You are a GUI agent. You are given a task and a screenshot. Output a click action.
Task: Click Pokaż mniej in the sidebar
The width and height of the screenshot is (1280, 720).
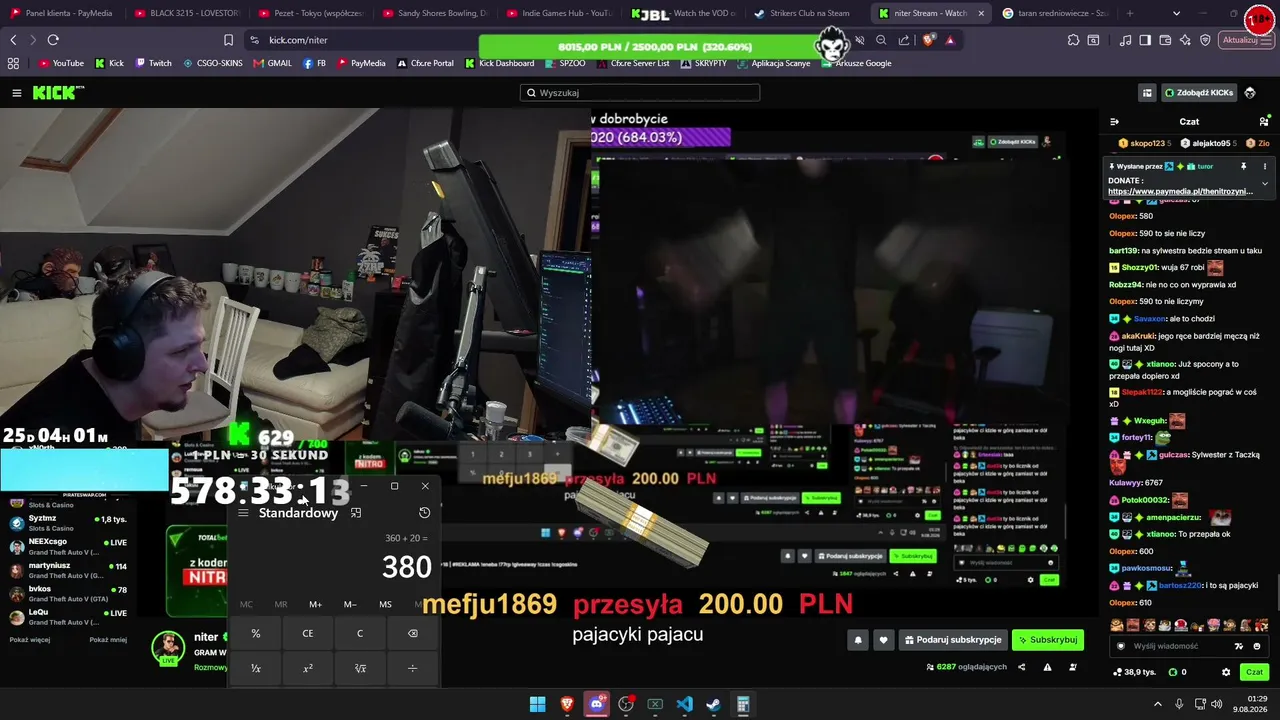pyautogui.click(x=108, y=640)
